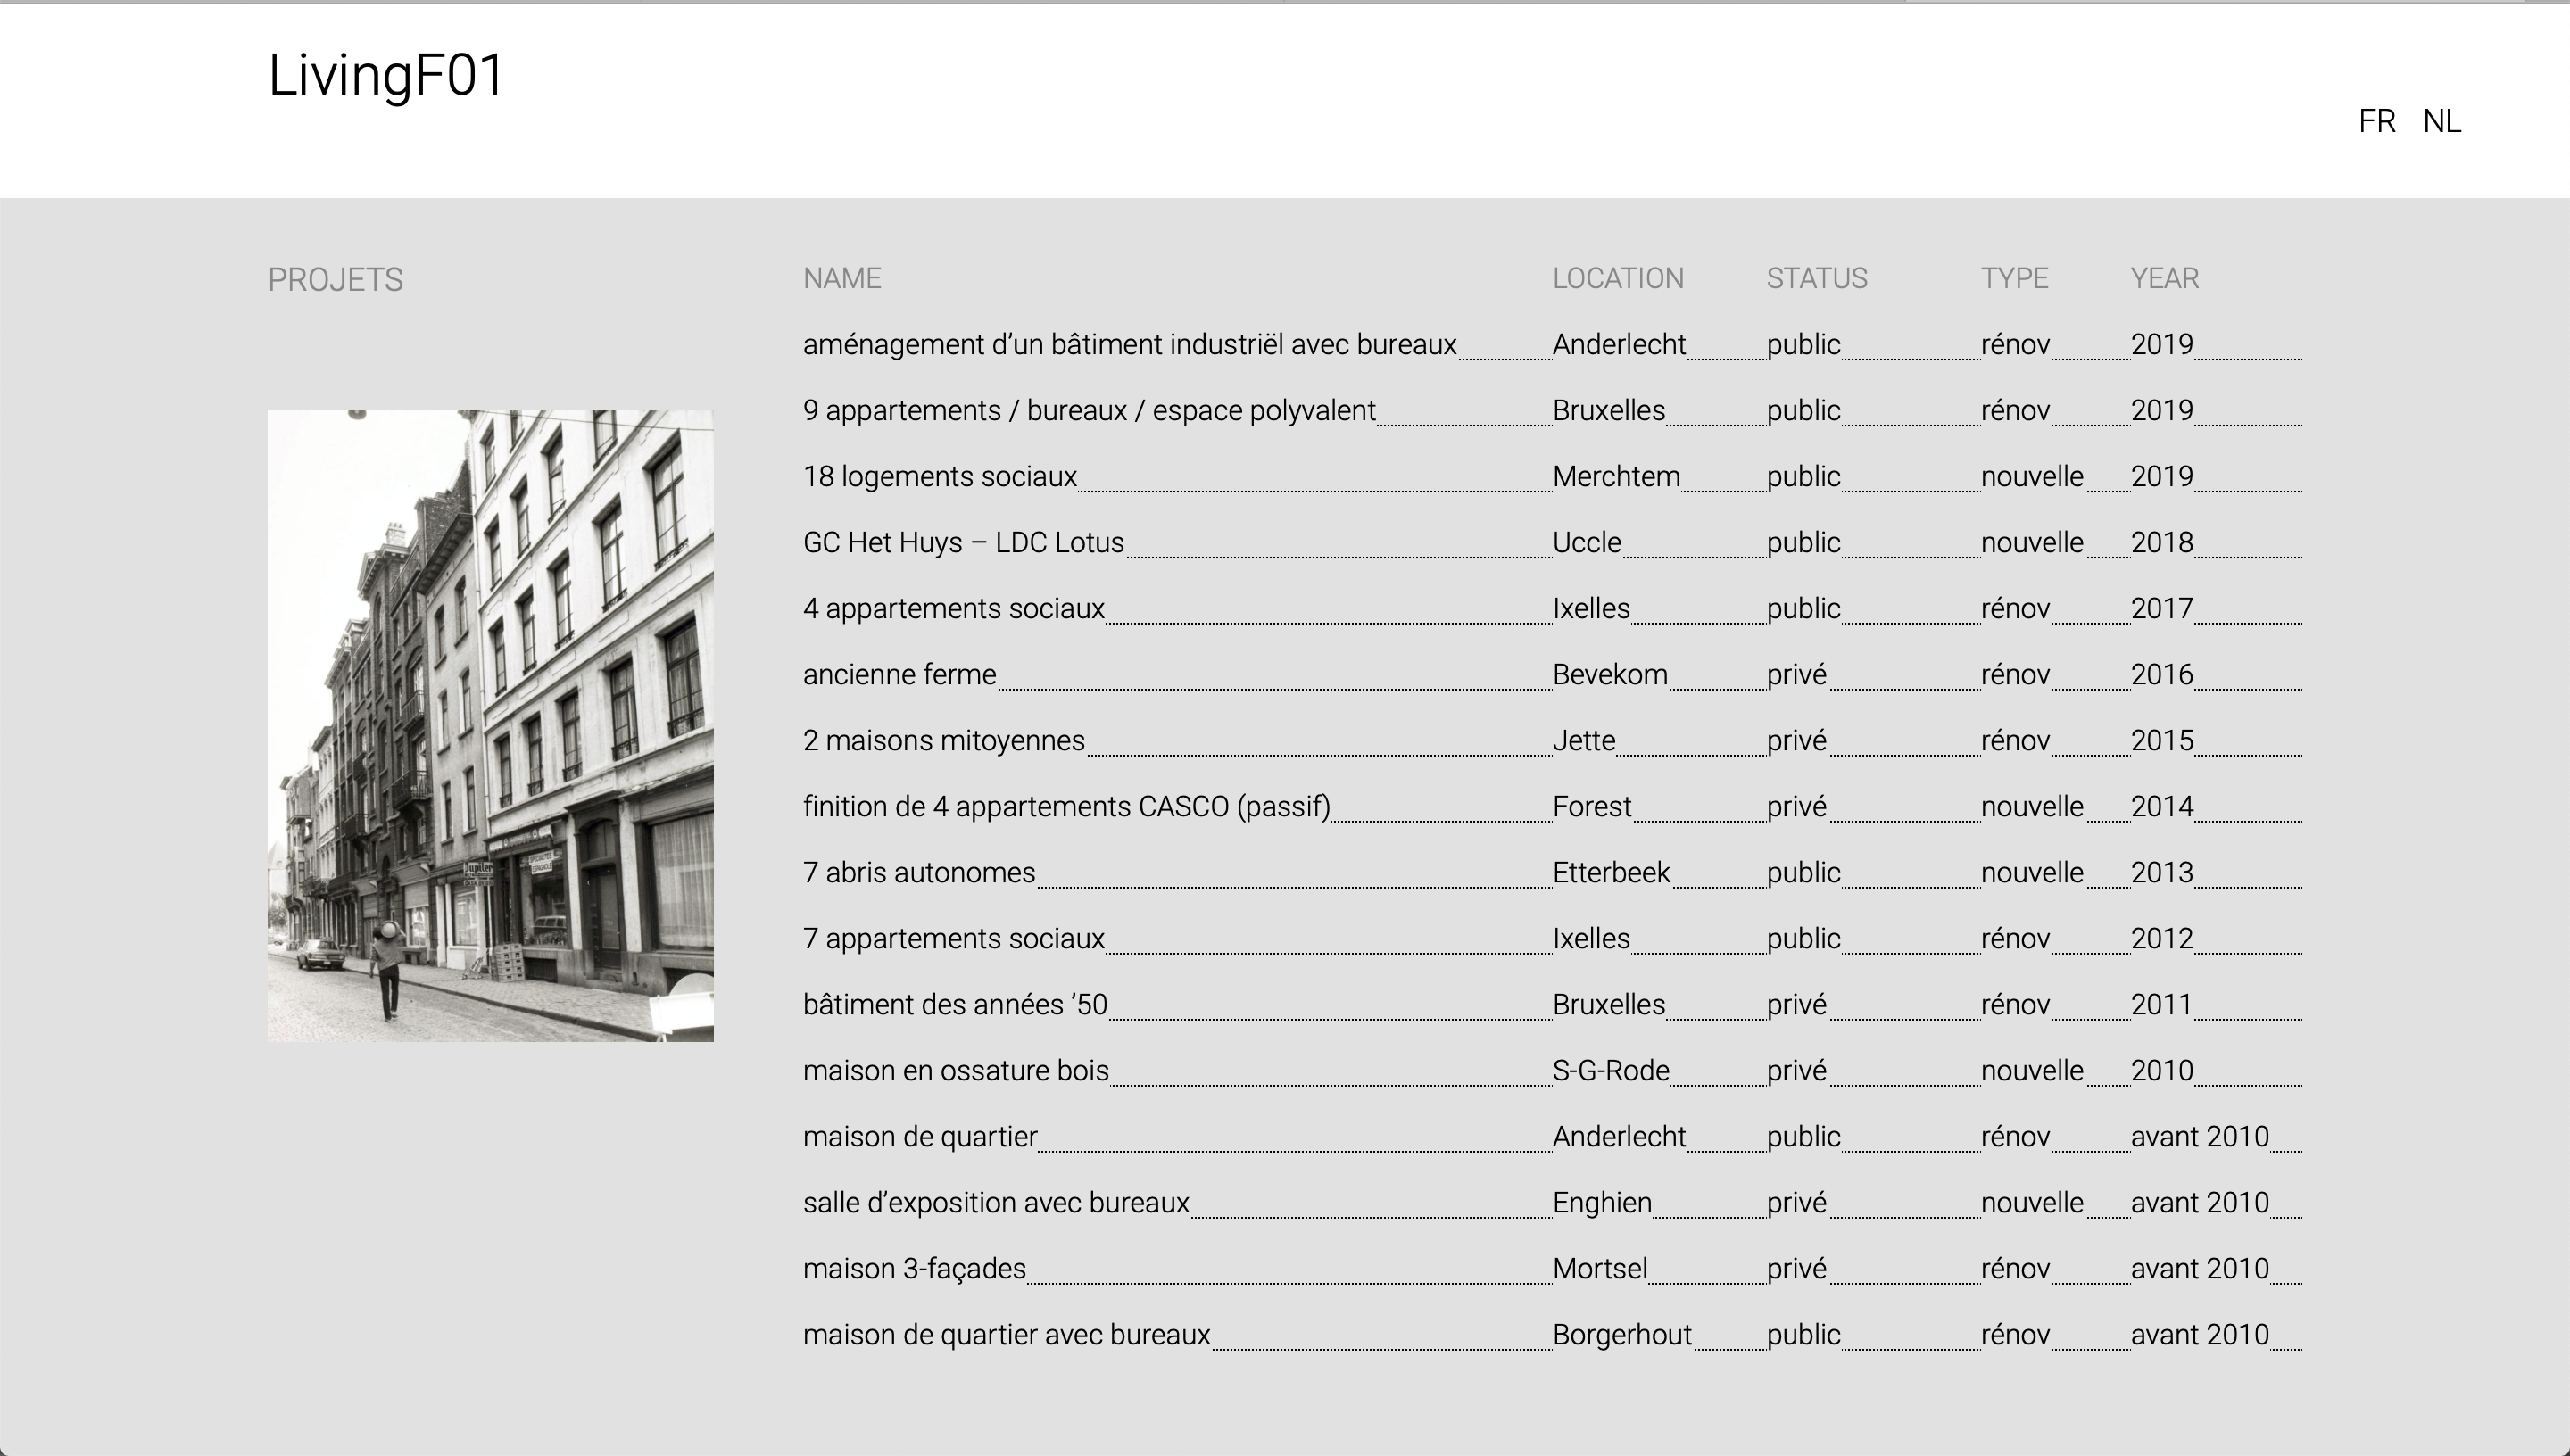2570x1456 pixels.
Task: Click the year 2015 cell
Action: 2162,741
